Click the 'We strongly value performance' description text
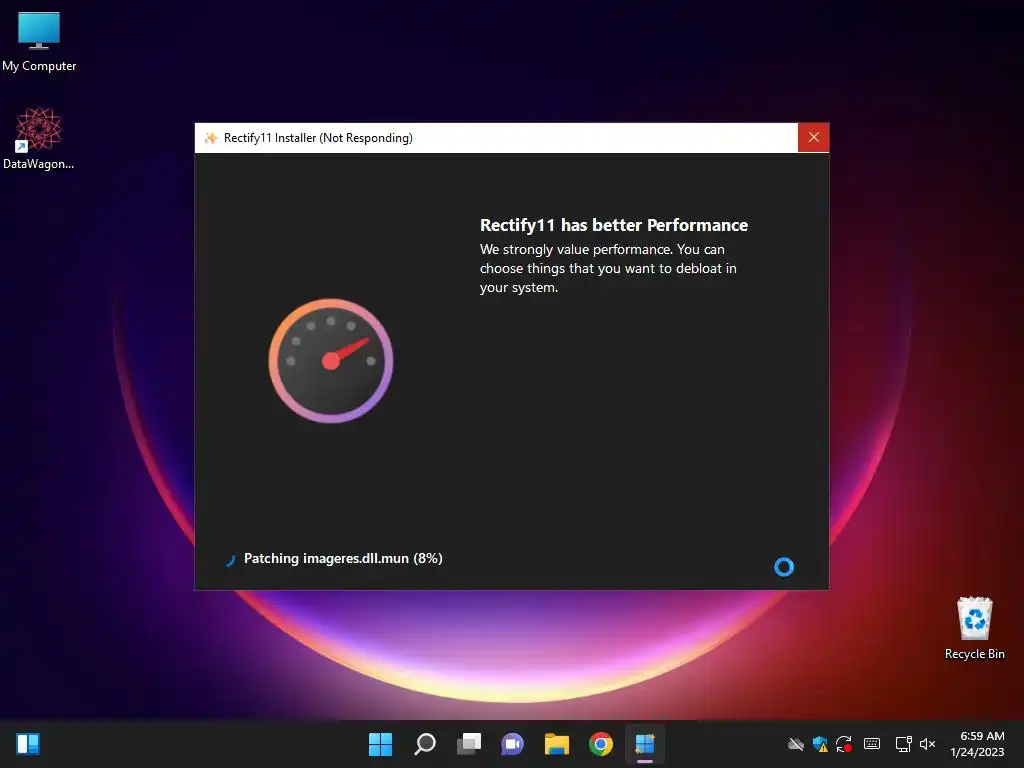The width and height of the screenshot is (1024, 768). pyautogui.click(x=608, y=268)
